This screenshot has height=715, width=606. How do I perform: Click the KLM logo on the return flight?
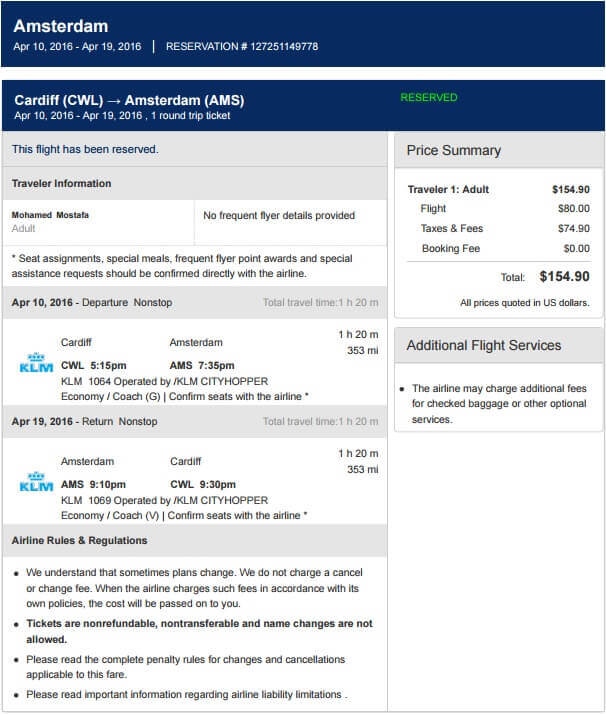click(x=36, y=481)
